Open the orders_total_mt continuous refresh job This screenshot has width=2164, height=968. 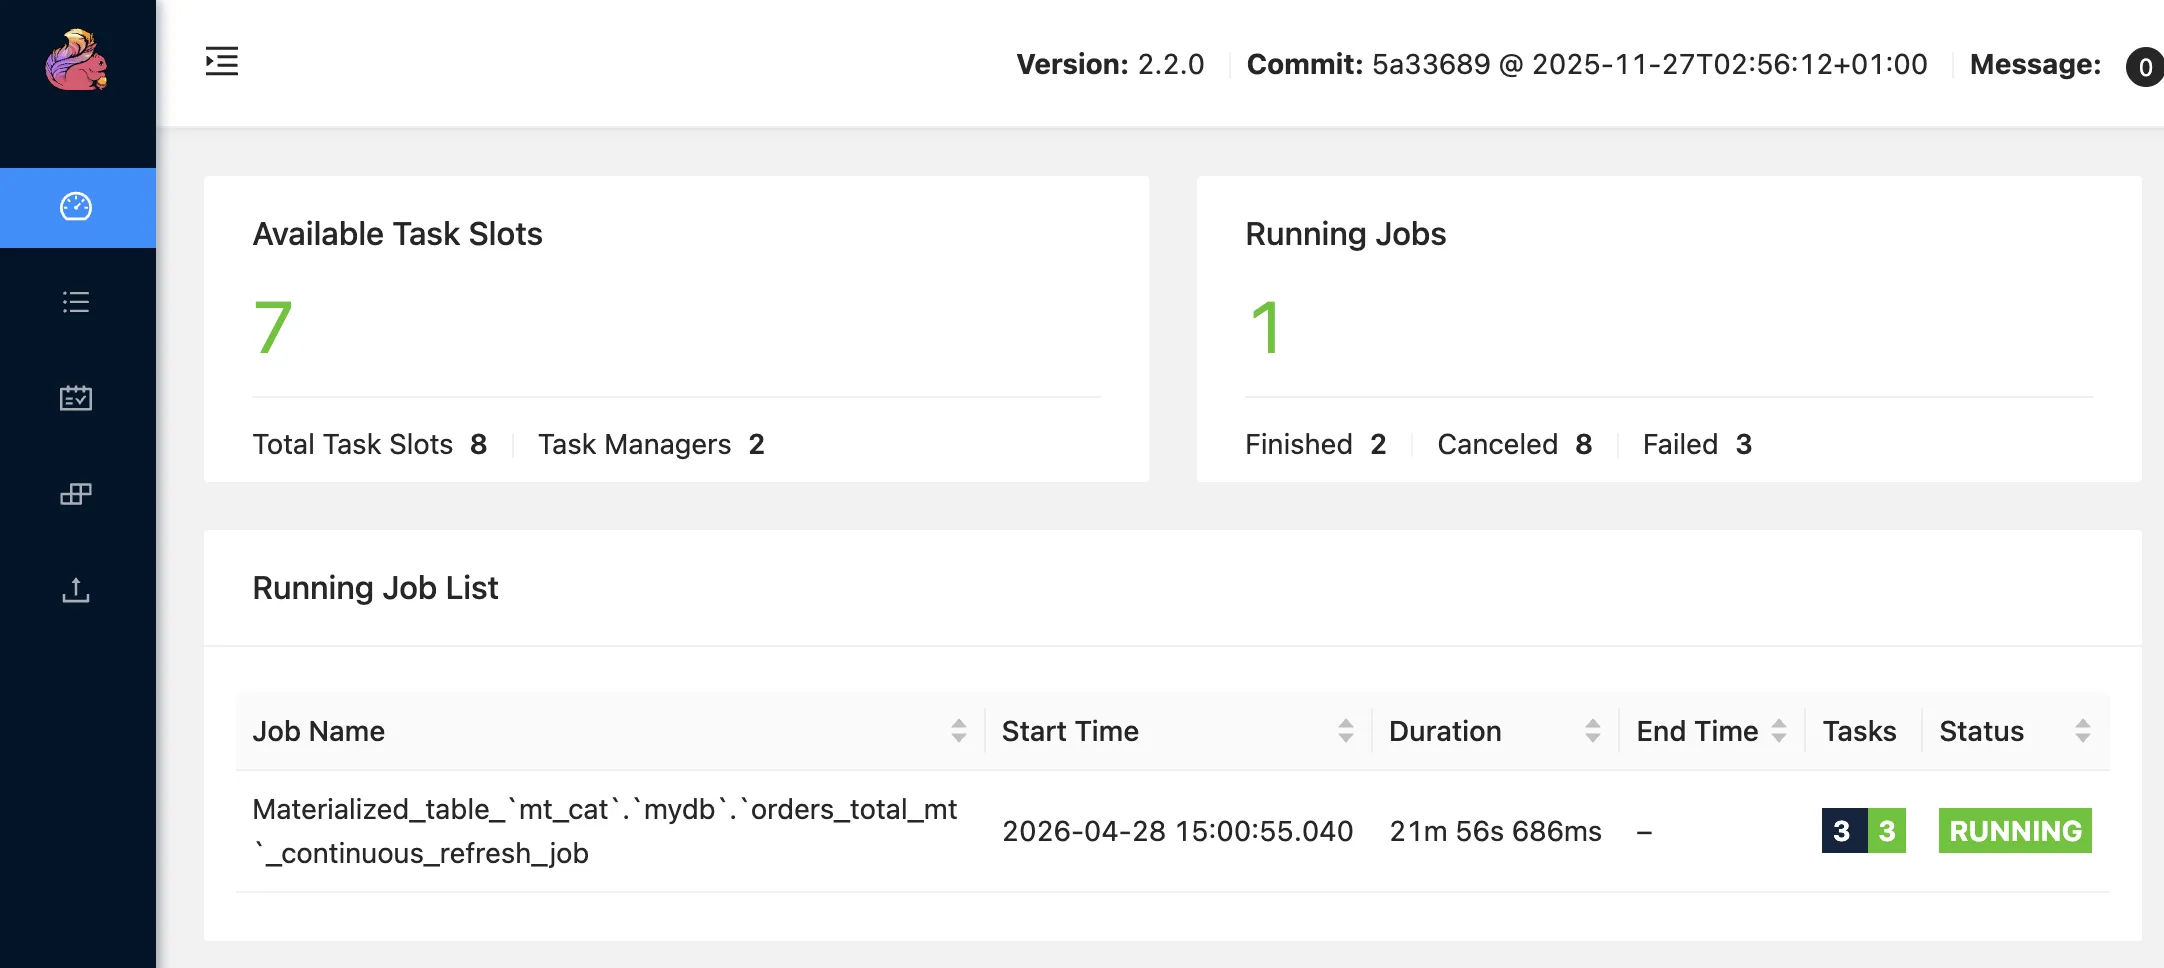pos(605,831)
